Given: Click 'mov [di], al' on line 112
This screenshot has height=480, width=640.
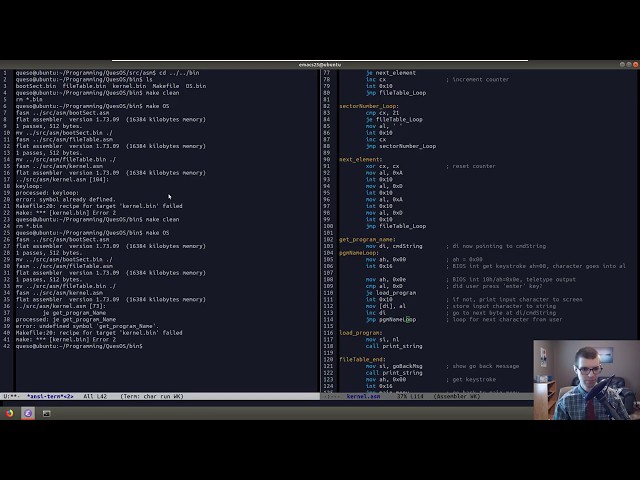Looking at the screenshot, I should (x=386, y=306).
